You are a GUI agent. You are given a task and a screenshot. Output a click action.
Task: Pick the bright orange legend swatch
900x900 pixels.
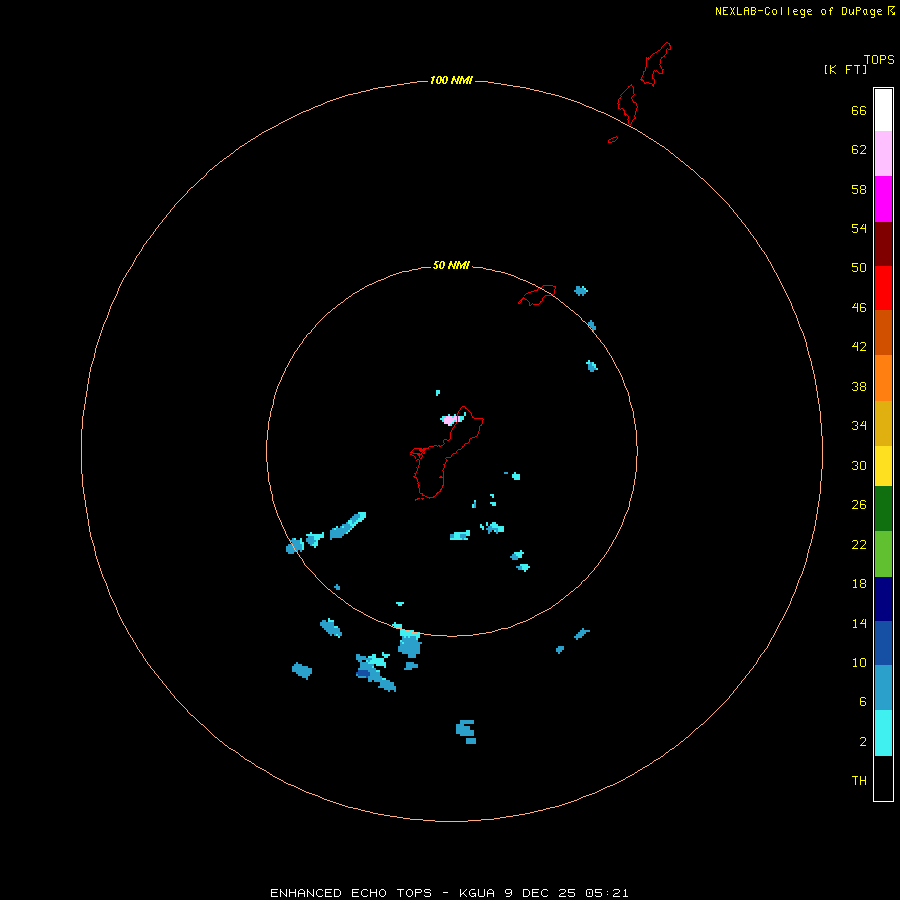883,378
